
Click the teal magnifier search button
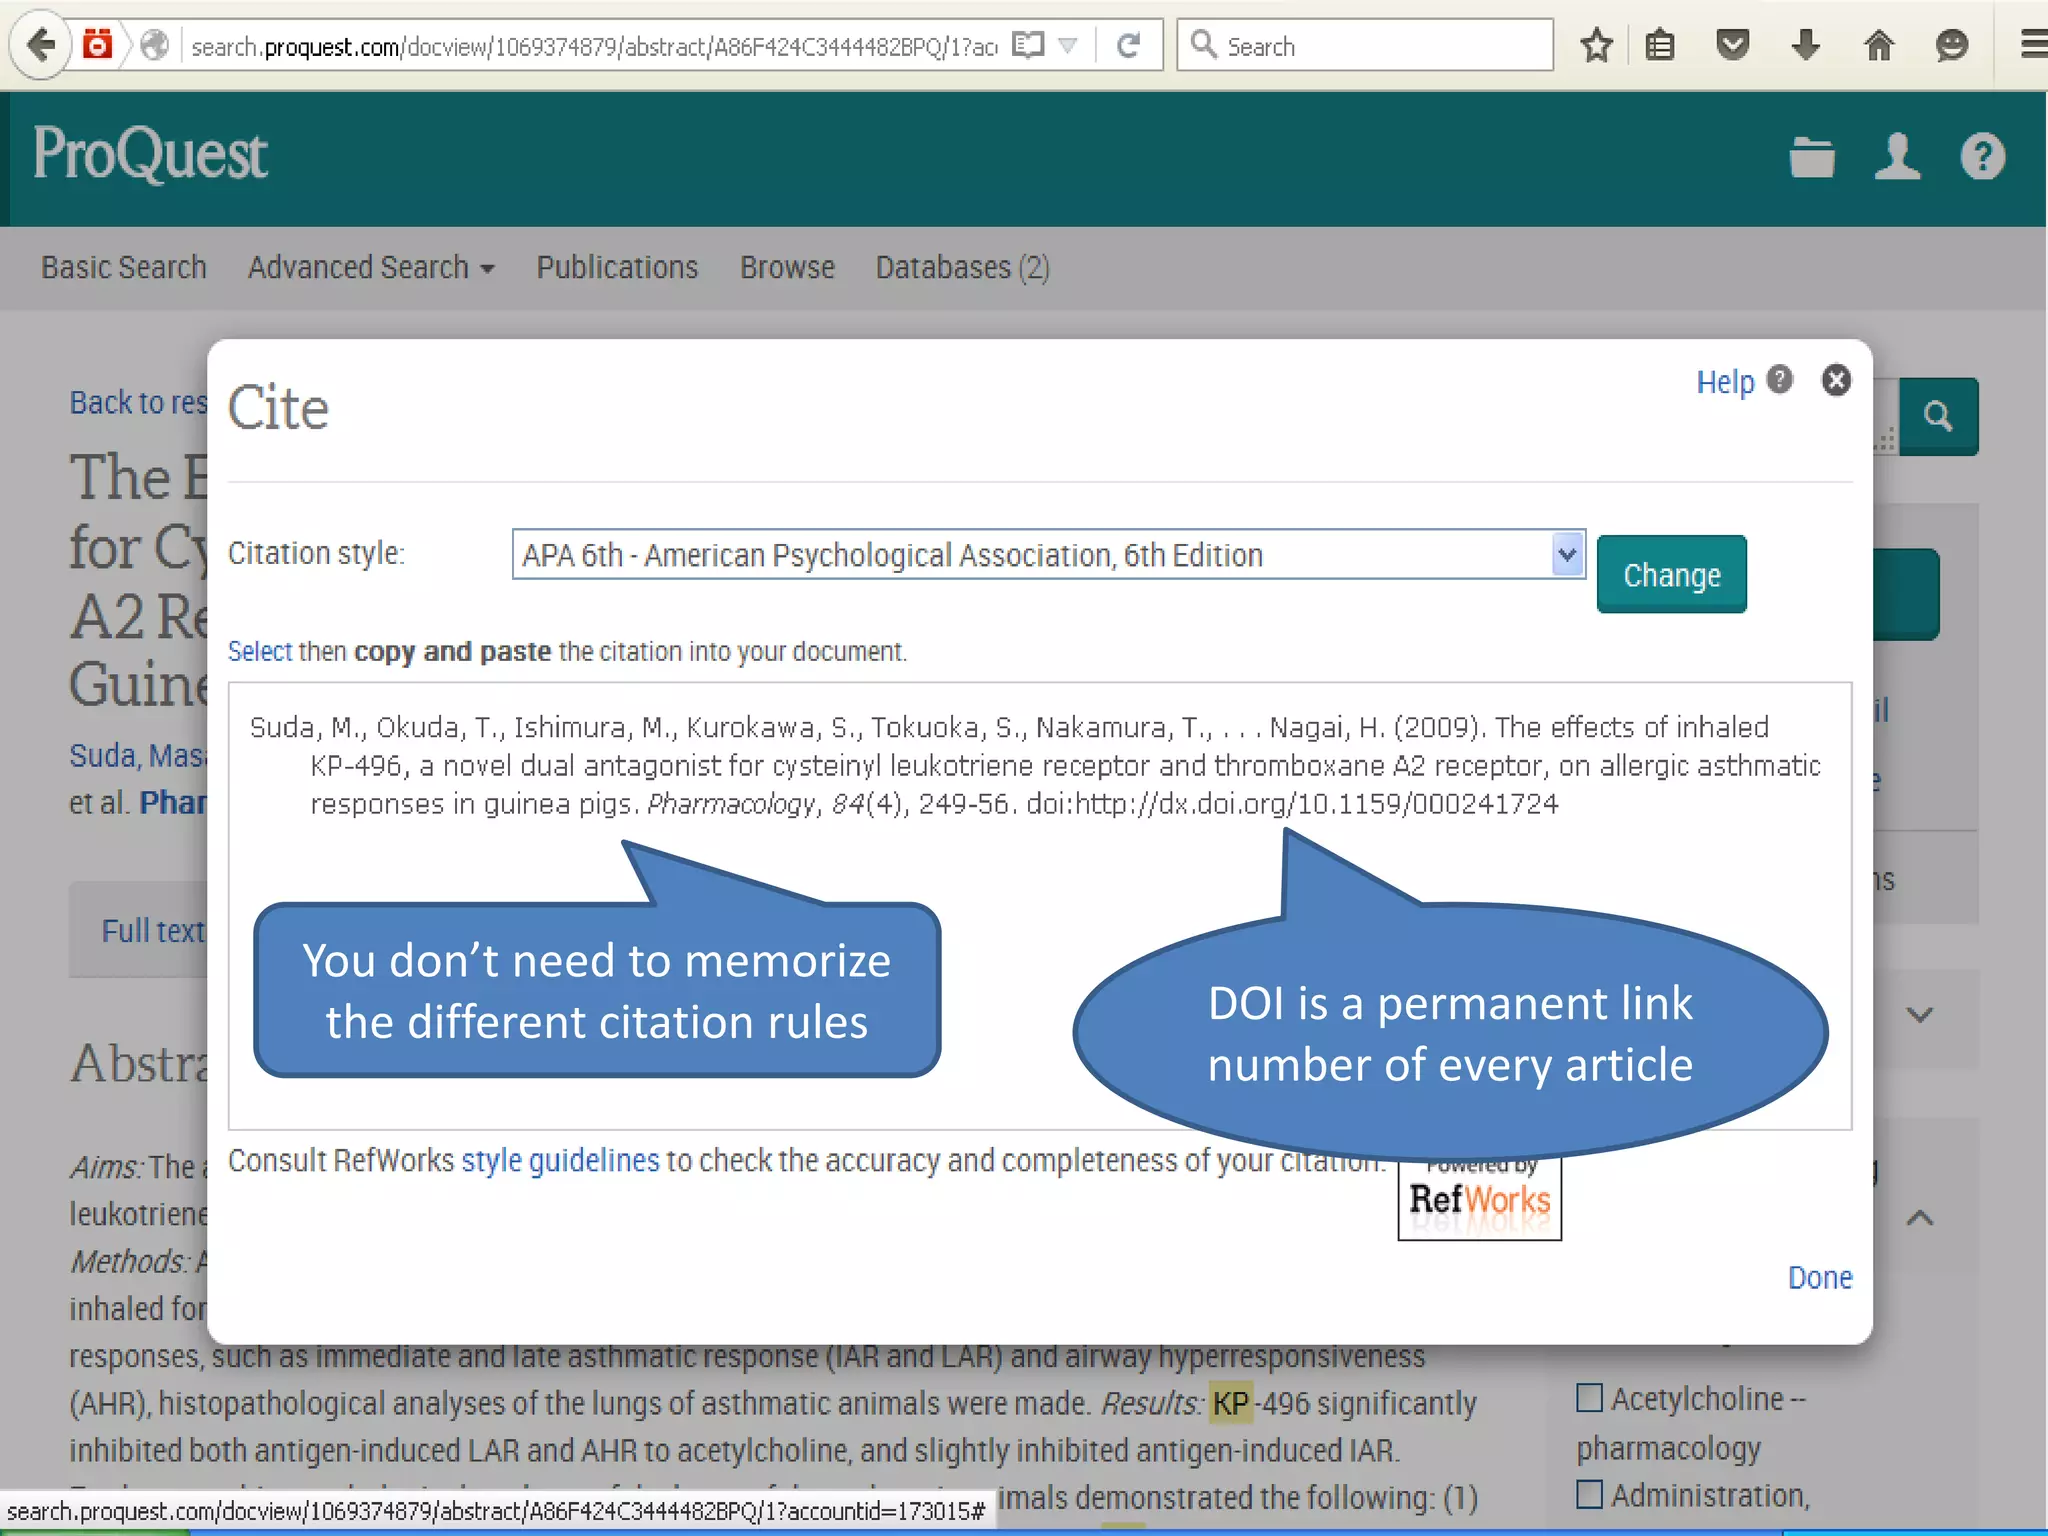point(1938,416)
